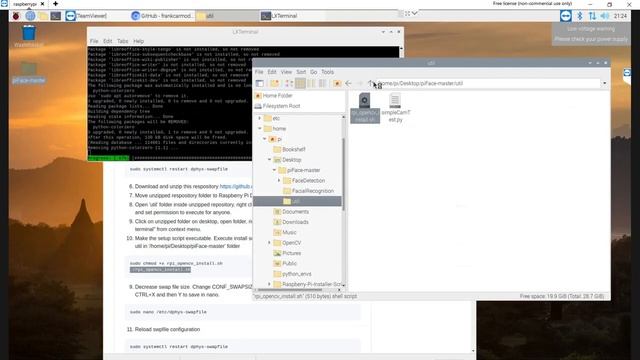Click the new folder toolbar icon
This screenshot has width=640, height=360.
click(x=274, y=83)
